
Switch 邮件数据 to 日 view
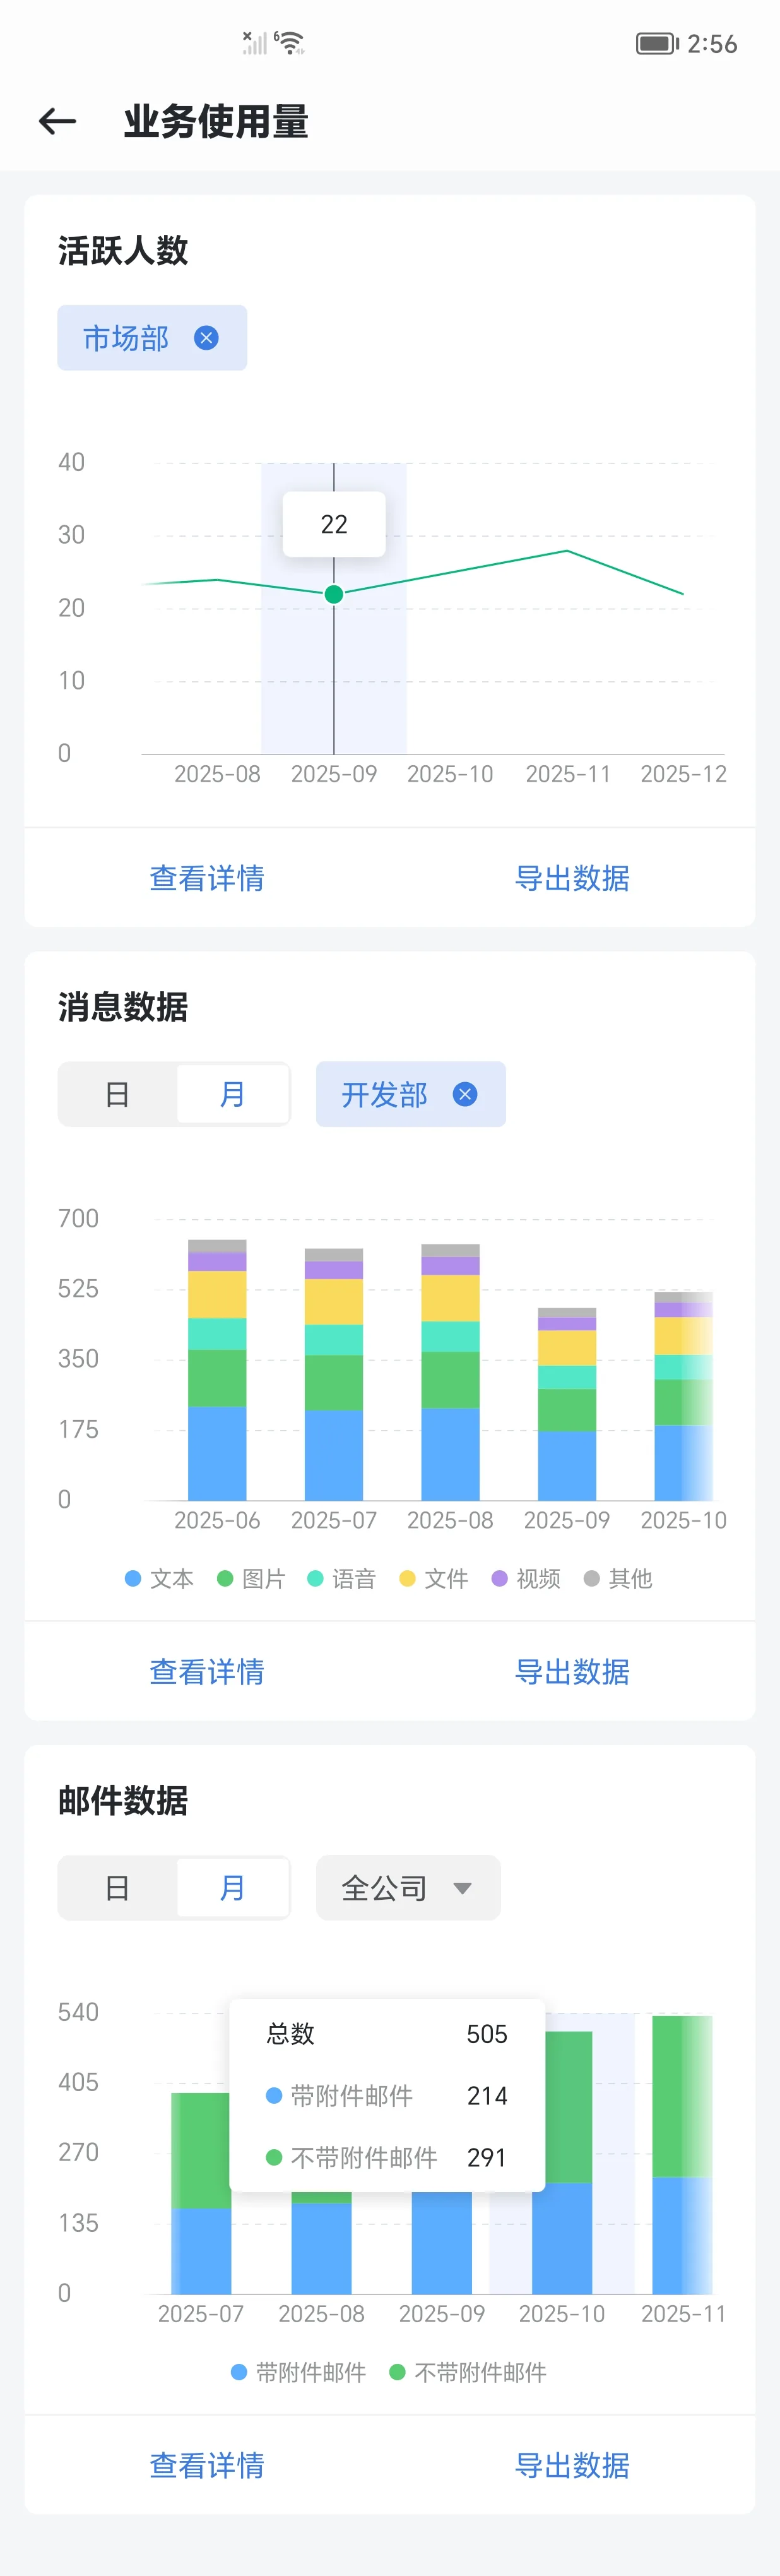117,1888
